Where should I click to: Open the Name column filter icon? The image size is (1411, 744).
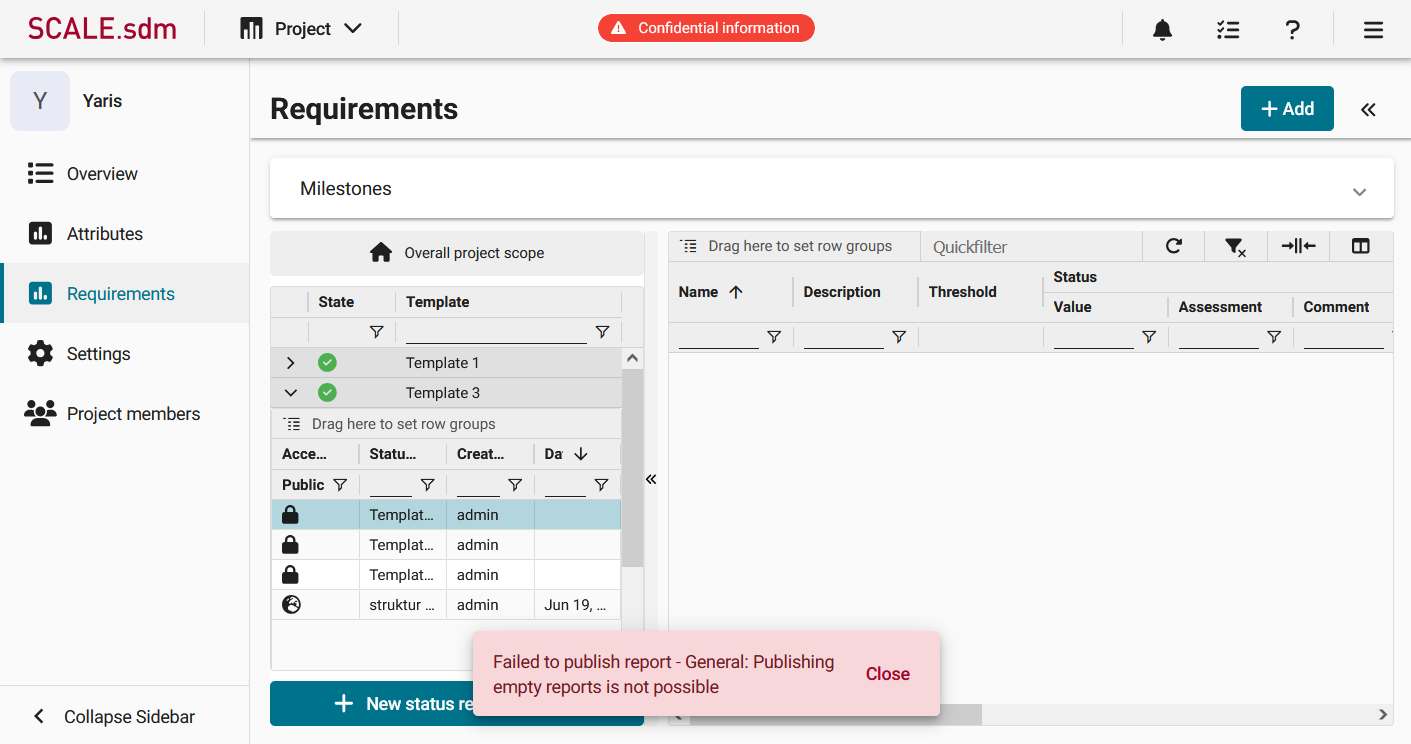pos(773,338)
